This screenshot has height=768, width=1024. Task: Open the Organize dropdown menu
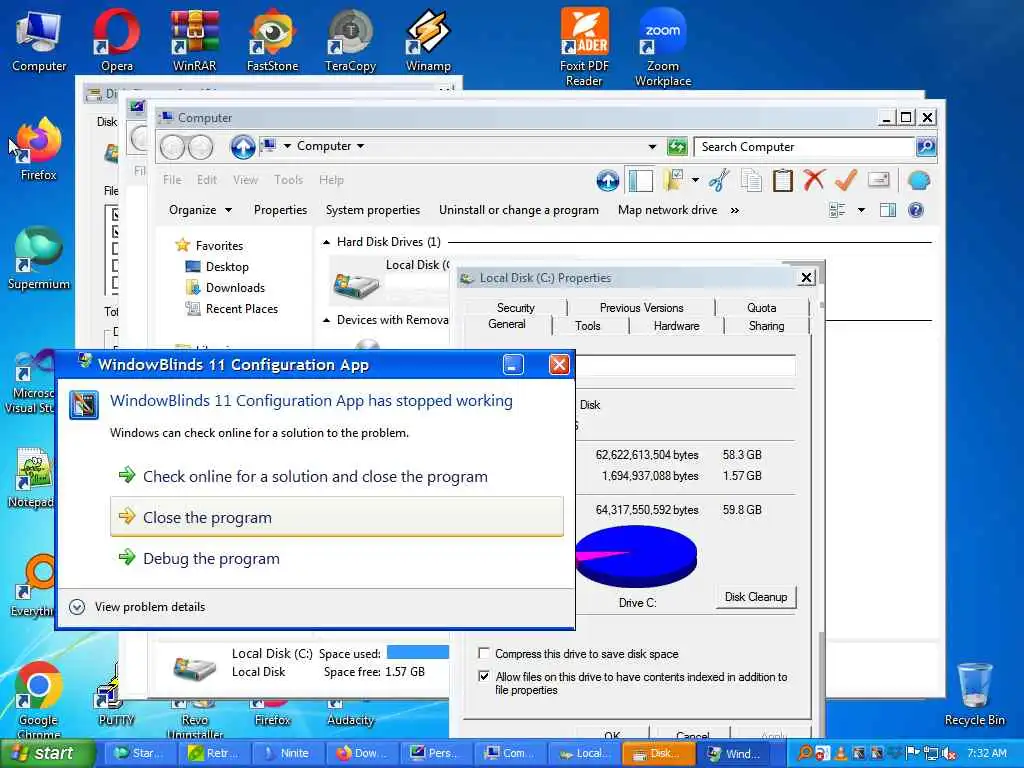[200, 210]
